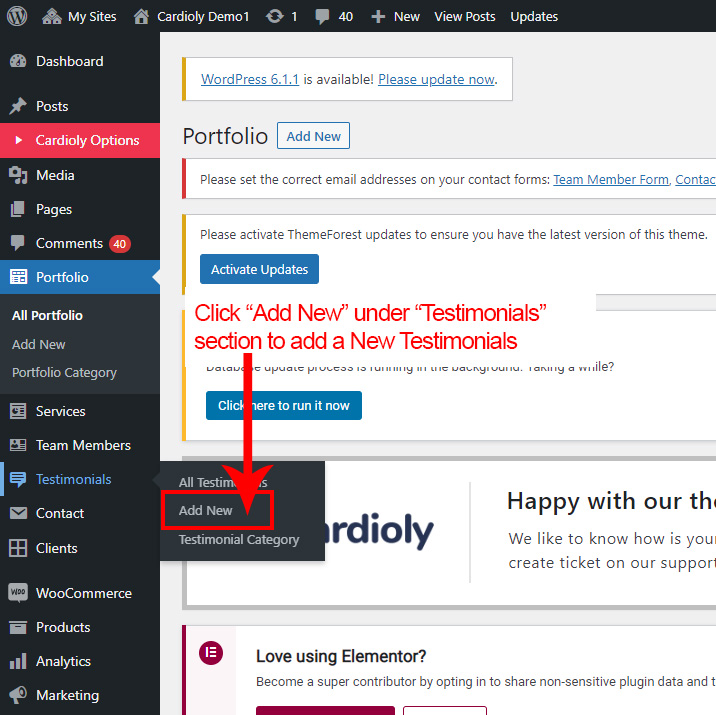Image resolution: width=716 pixels, height=715 pixels.
Task: Click the Marketing megaphone icon
Action: pyautogui.click(x=18, y=695)
